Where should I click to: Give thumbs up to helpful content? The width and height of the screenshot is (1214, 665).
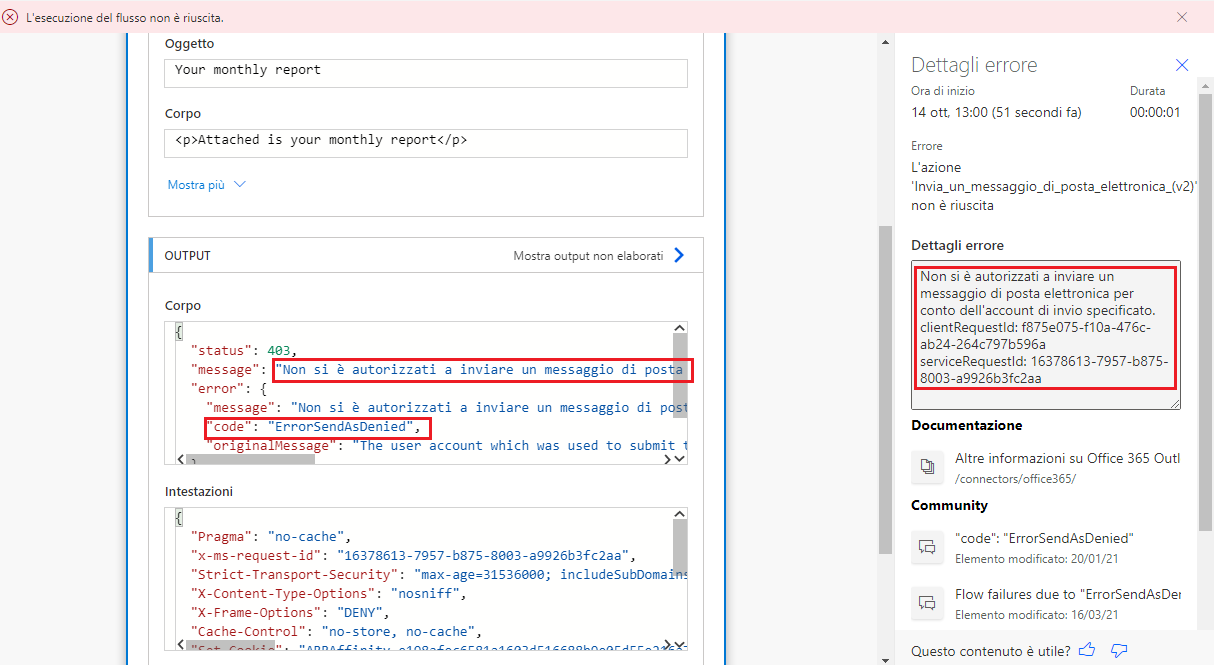[1087, 650]
